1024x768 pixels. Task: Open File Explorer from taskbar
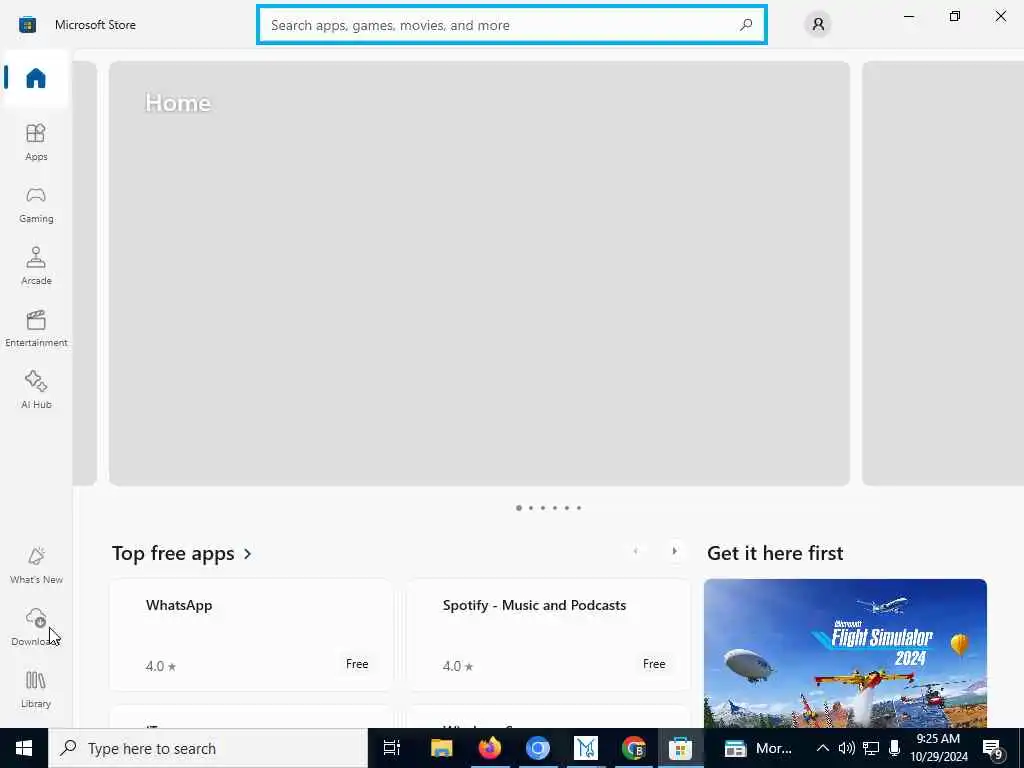(441, 748)
